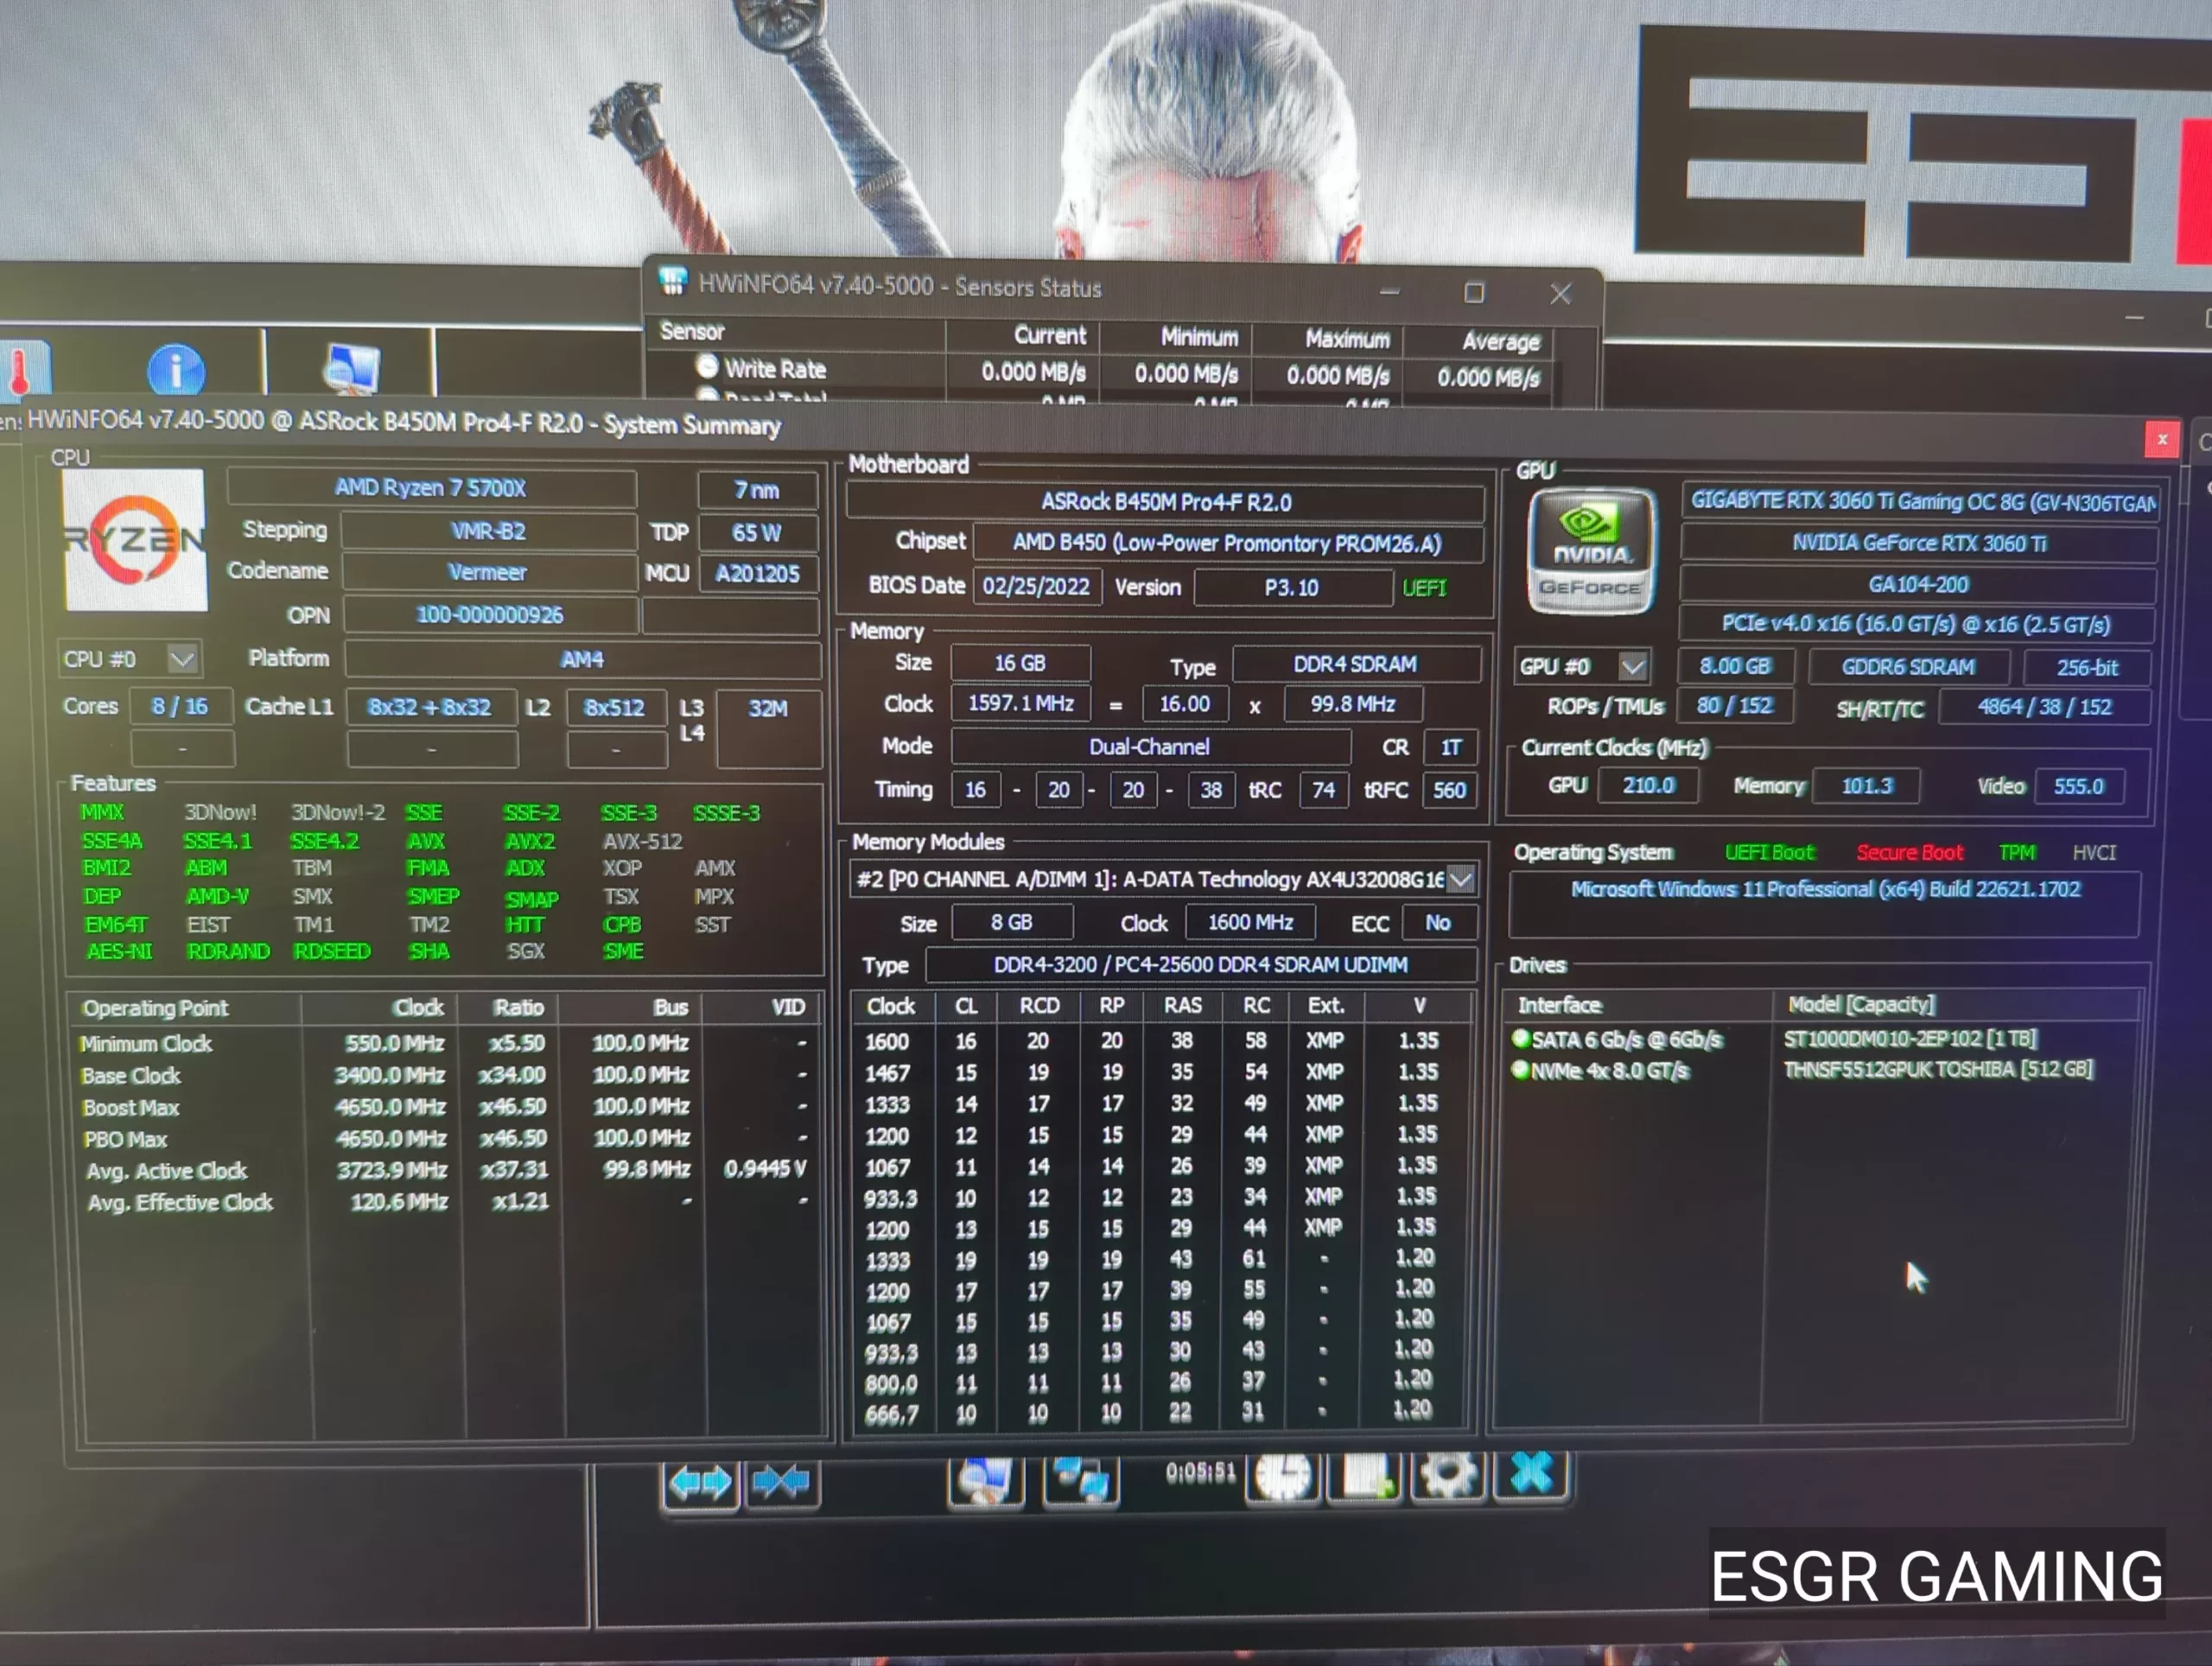Click the Ryzen CPU logo
2212x1666 pixels.
tap(135, 540)
